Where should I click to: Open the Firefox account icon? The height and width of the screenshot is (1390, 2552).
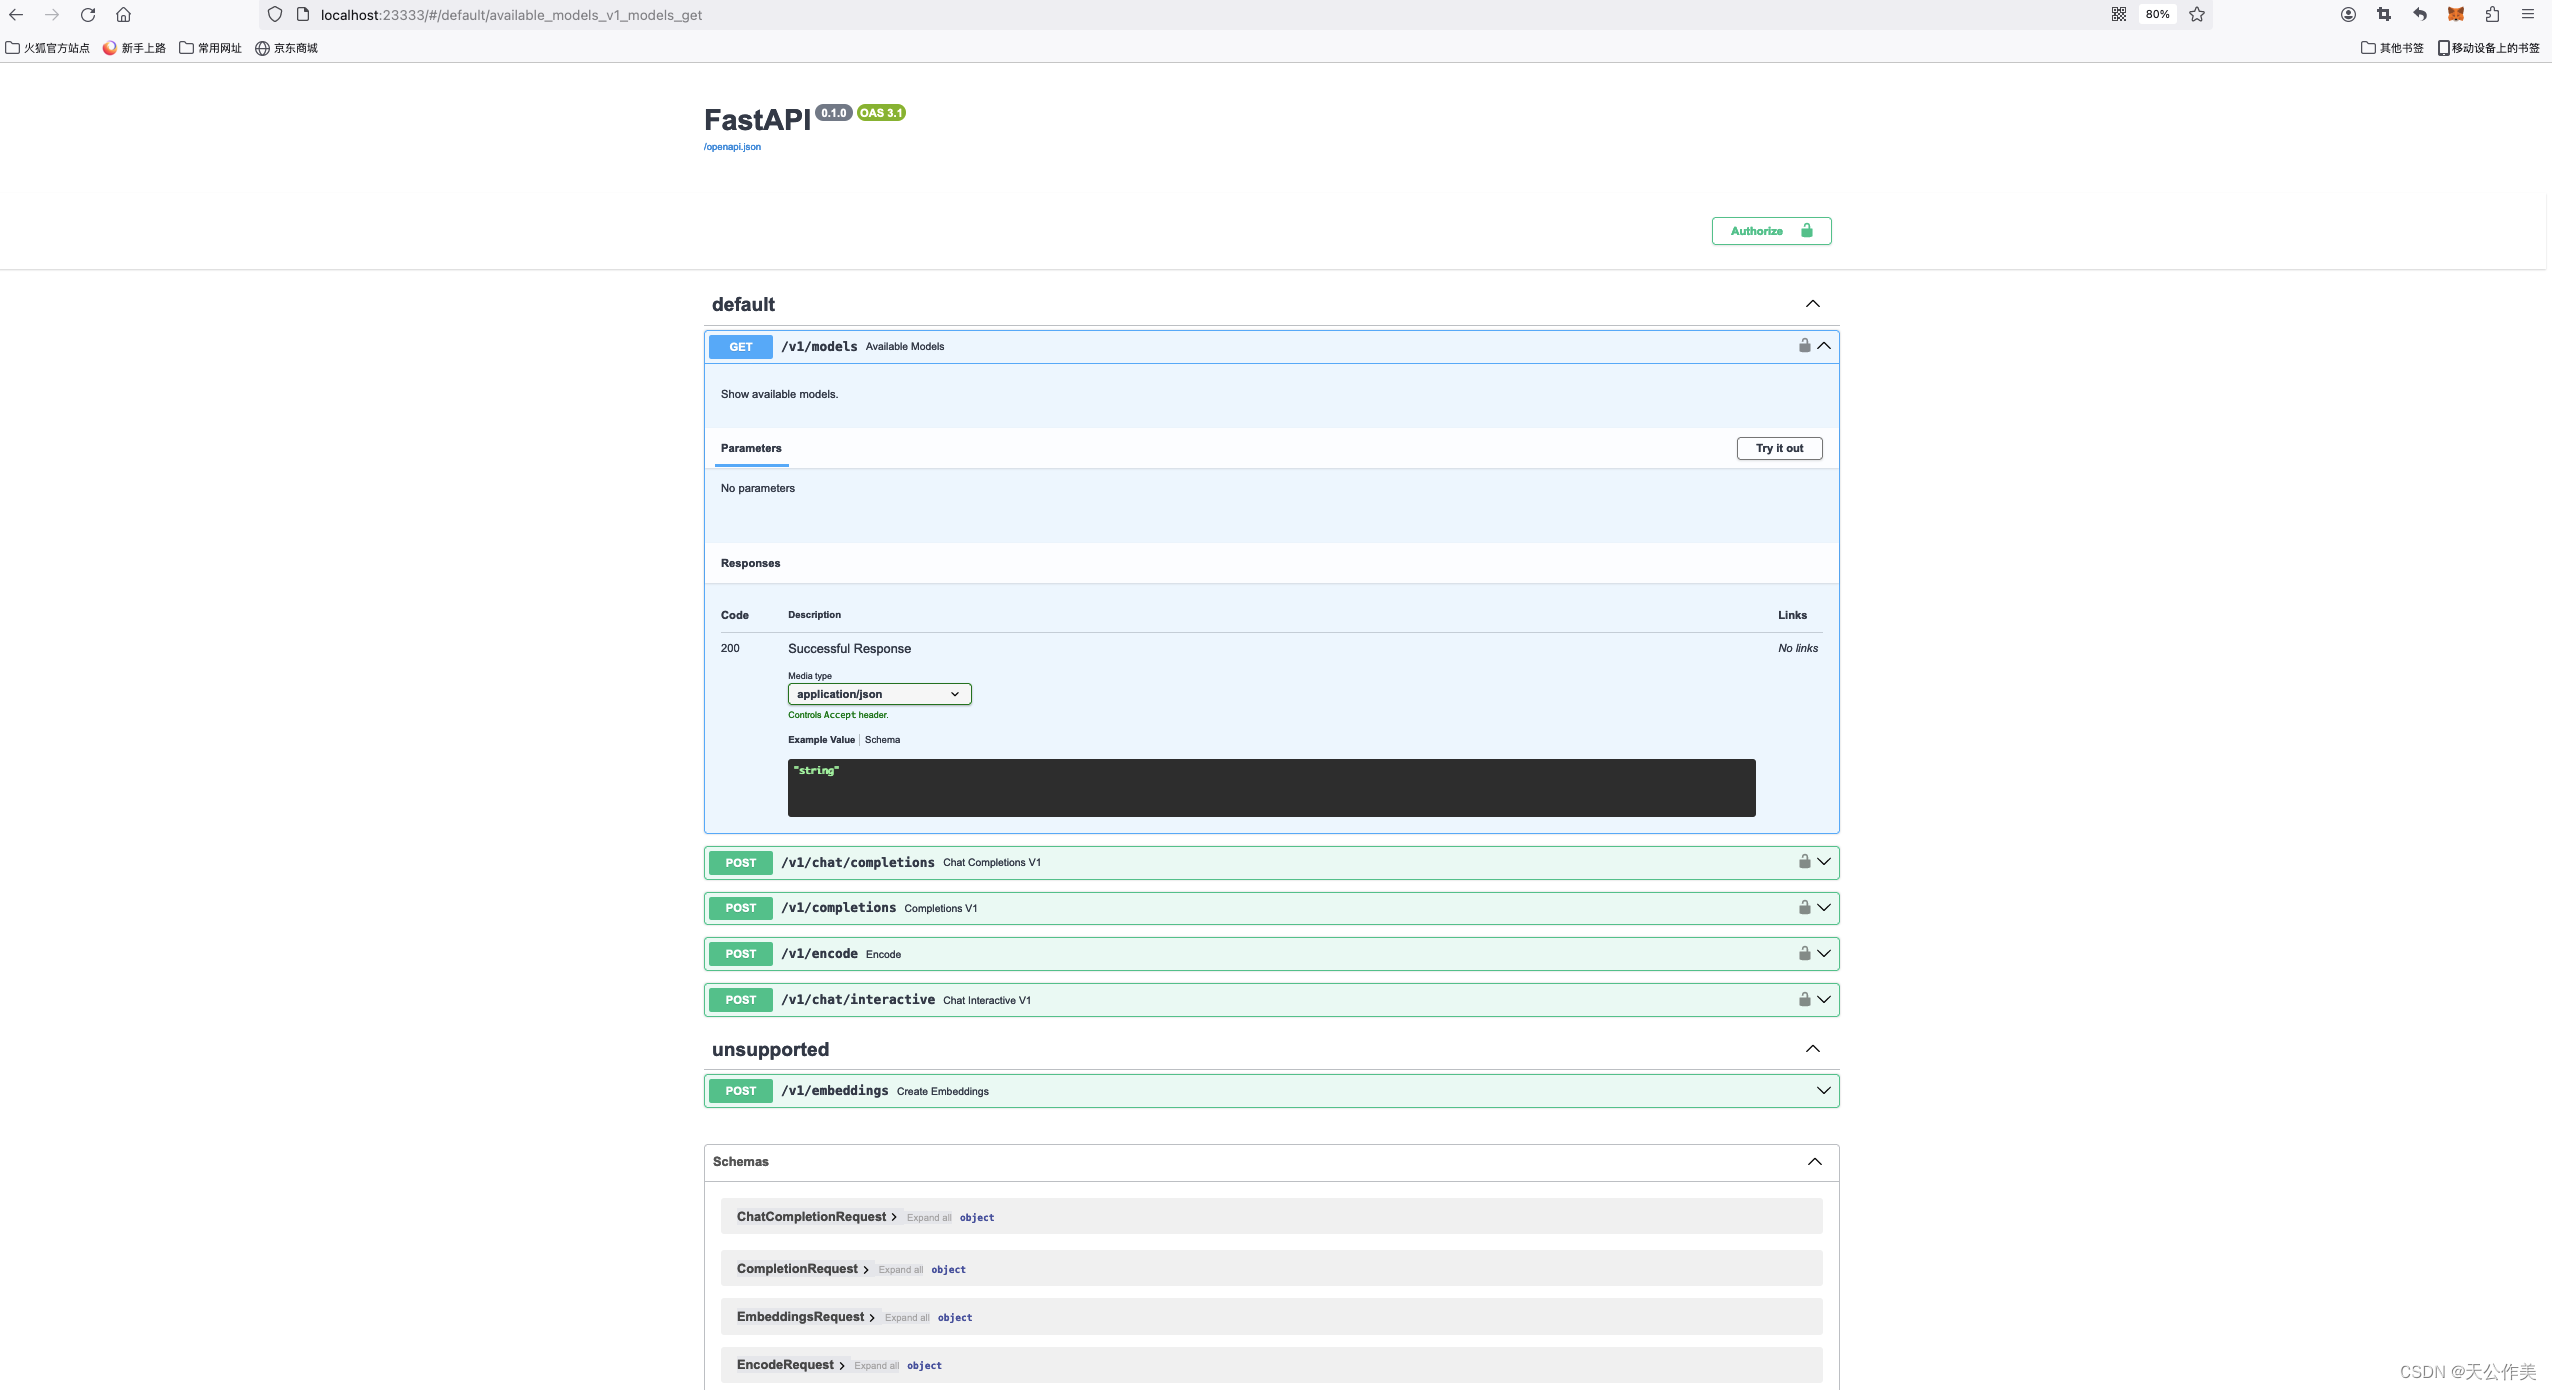(x=2348, y=14)
